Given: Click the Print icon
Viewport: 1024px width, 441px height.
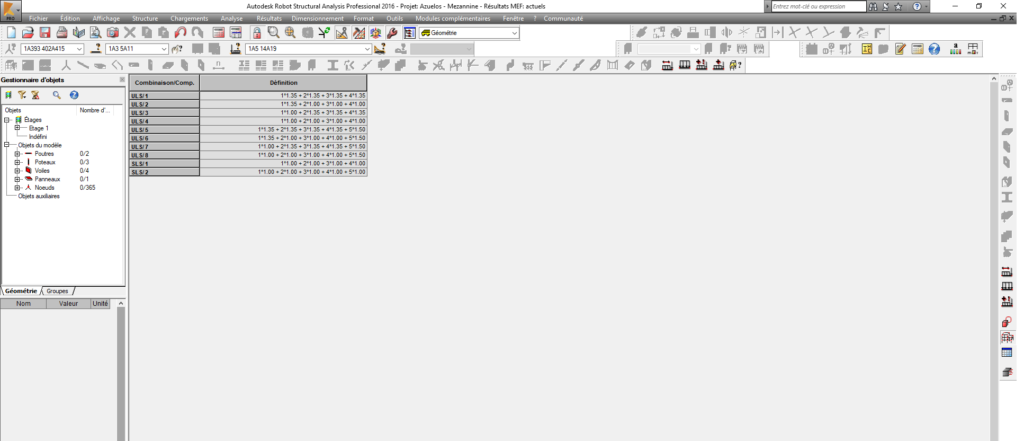Looking at the screenshot, I should 62,33.
